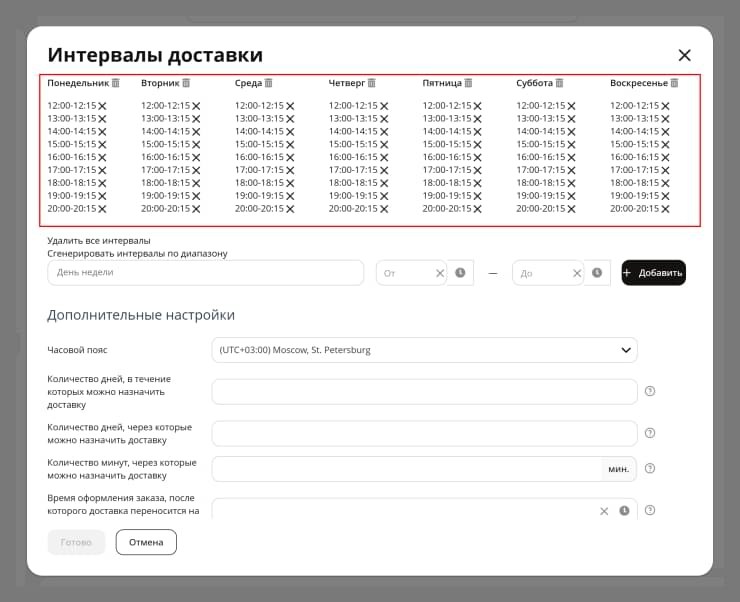Click trash icon next to Пятница
Screen dimensions: 740x602
pyautogui.click(x=468, y=83)
